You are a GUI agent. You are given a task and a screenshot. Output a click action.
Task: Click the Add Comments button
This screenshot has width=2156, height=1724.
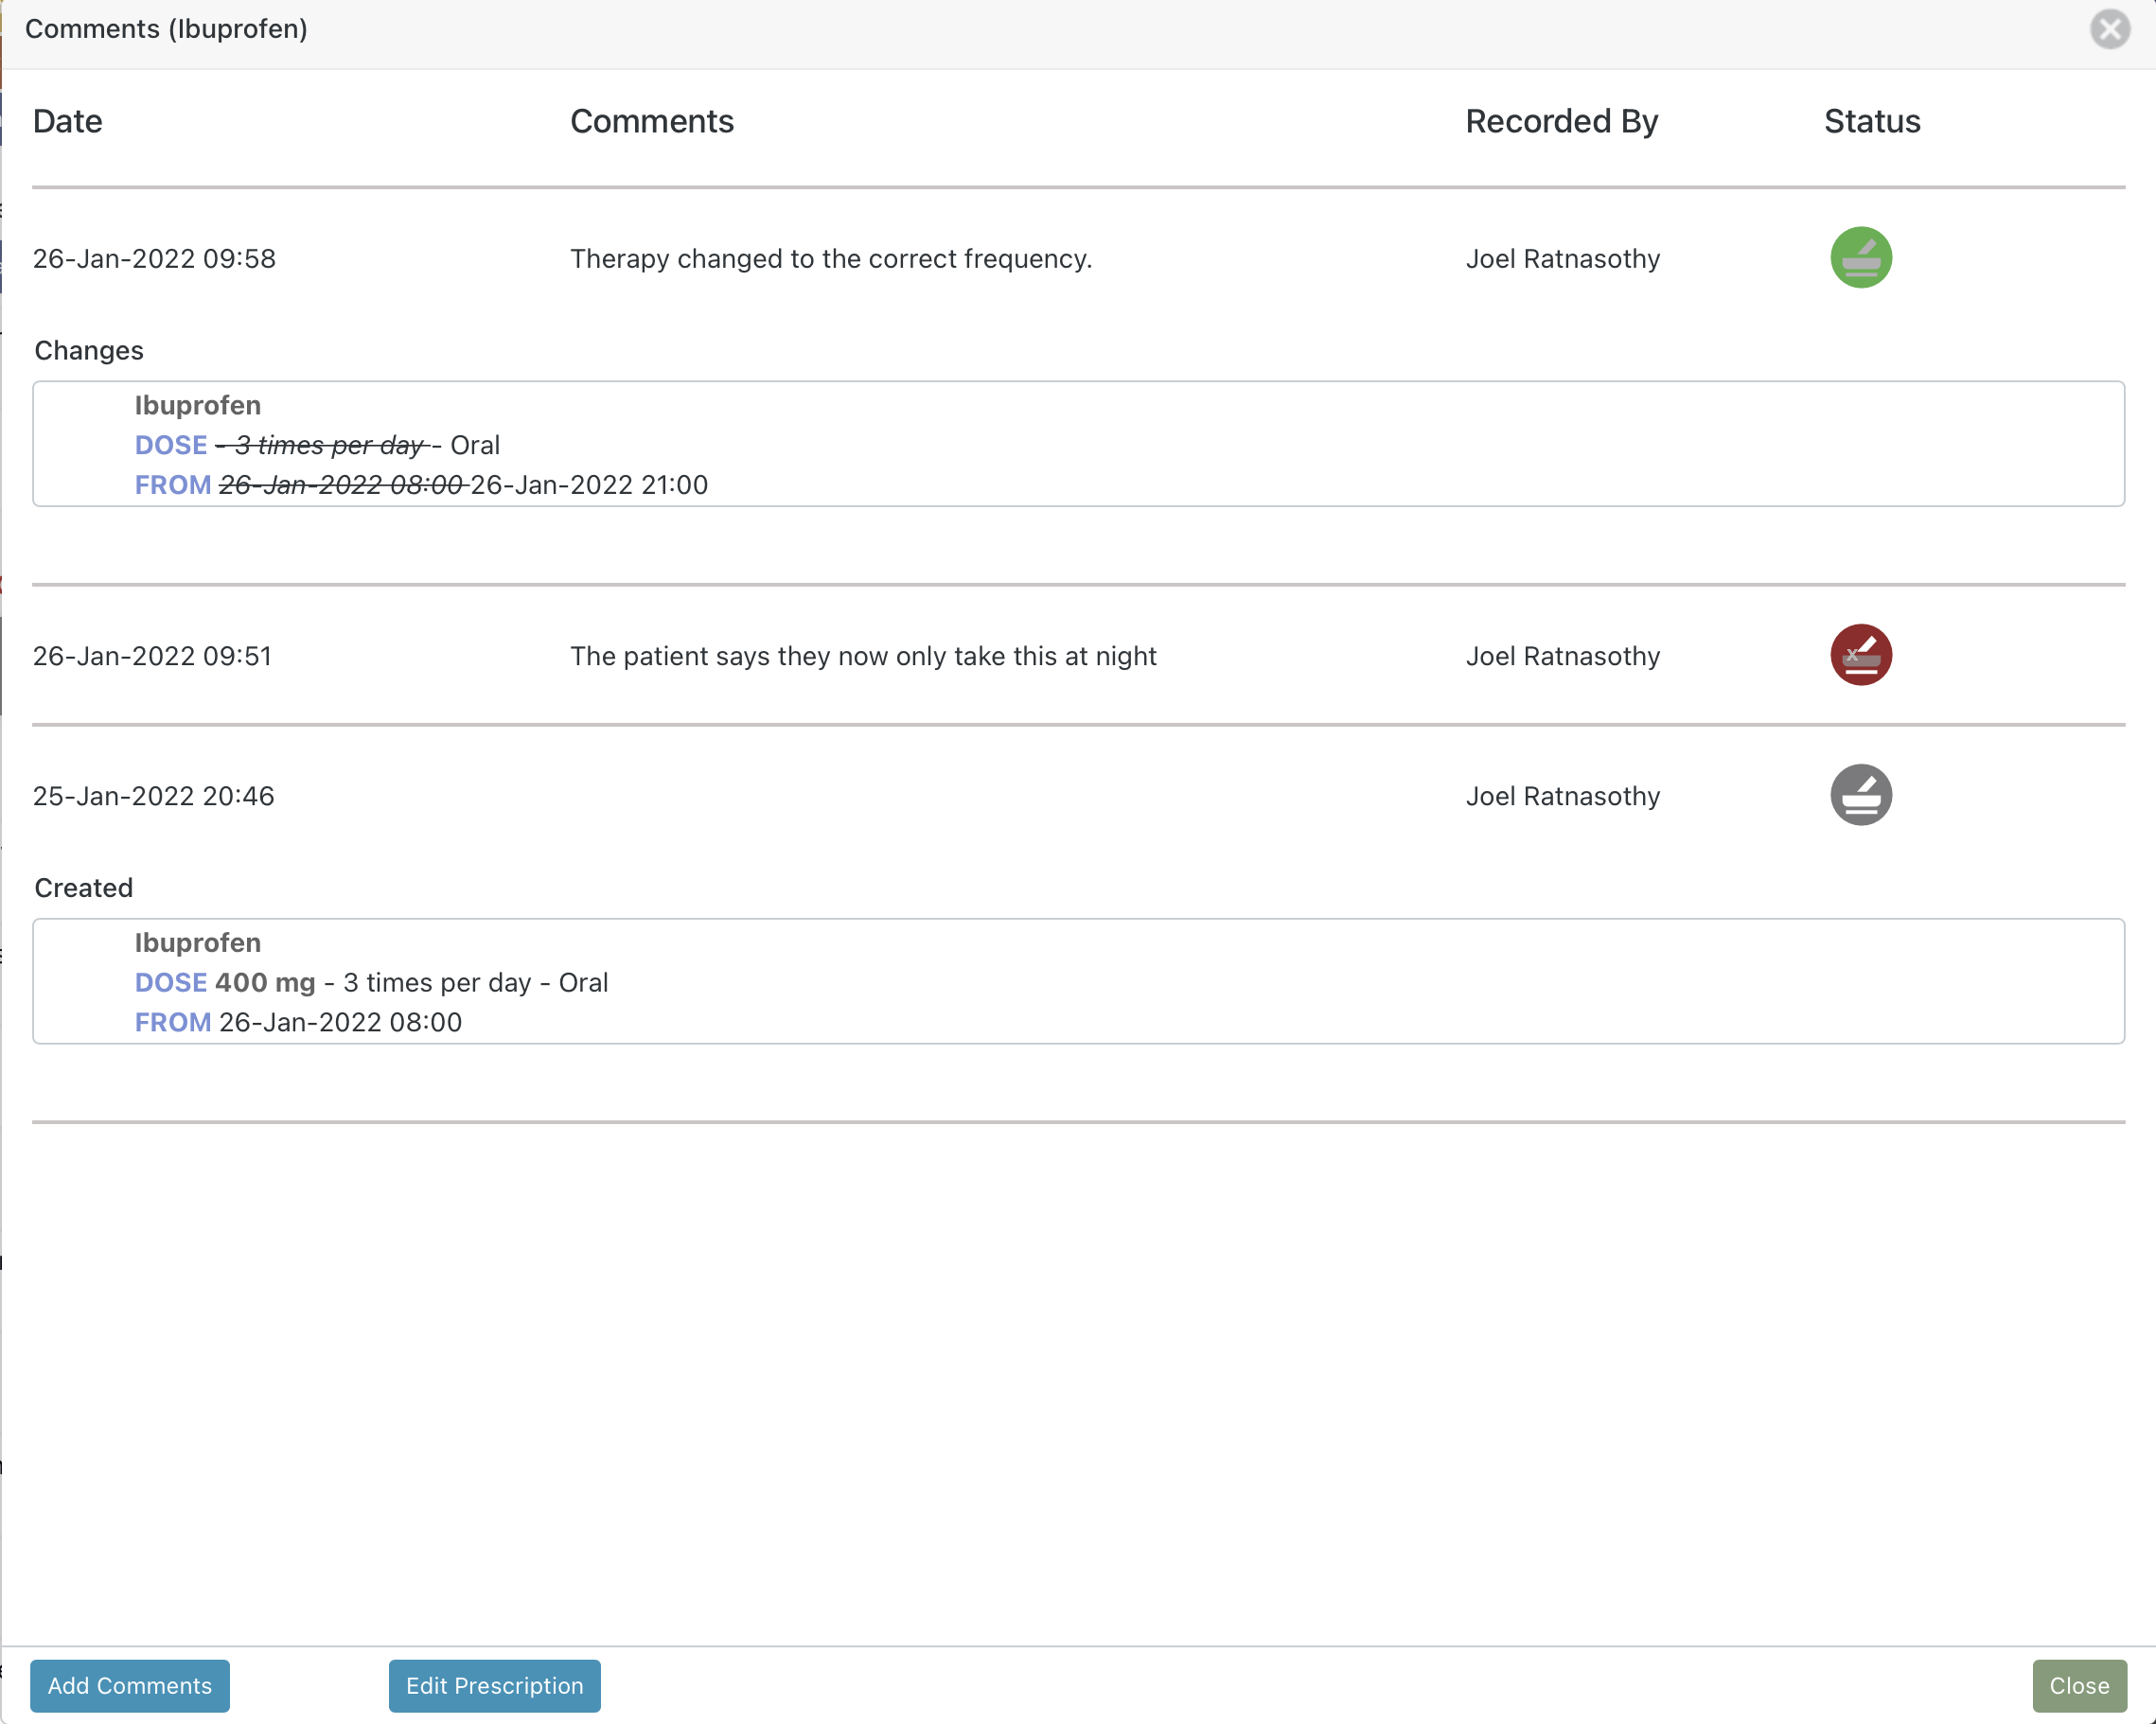[130, 1685]
